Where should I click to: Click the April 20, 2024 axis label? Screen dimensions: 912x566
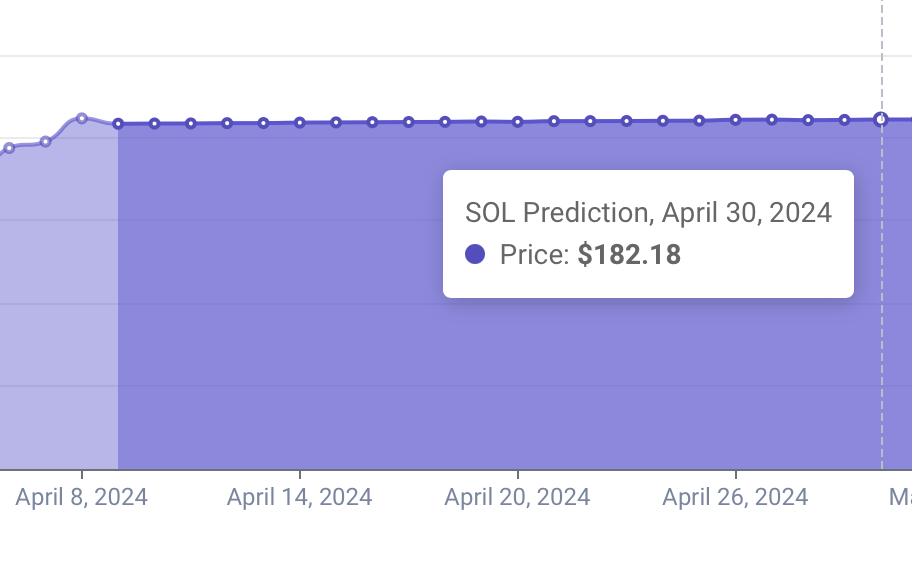pos(518,497)
